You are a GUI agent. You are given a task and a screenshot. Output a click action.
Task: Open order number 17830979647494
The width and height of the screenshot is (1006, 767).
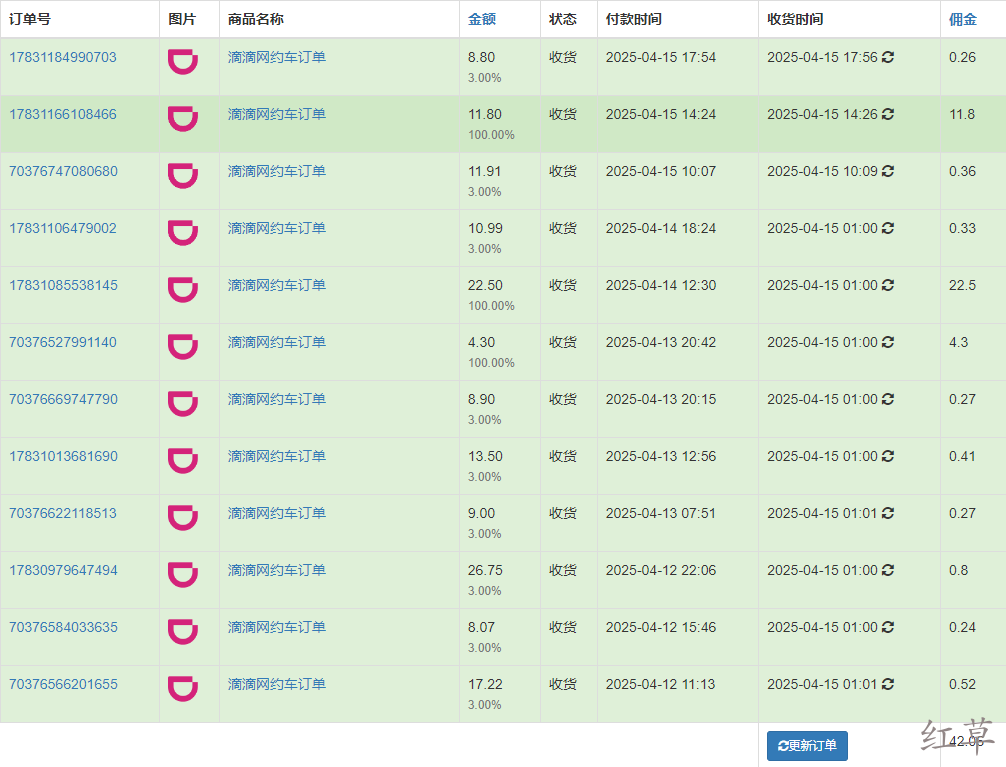point(64,571)
